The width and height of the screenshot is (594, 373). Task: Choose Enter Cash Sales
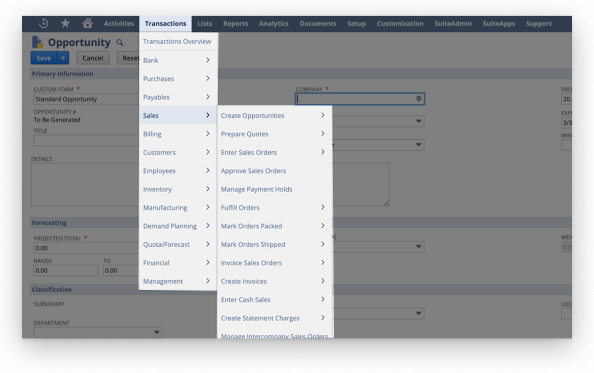275,300
